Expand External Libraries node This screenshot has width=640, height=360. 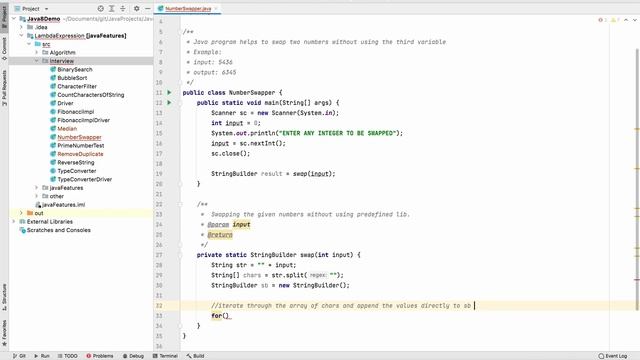click(x=14, y=222)
